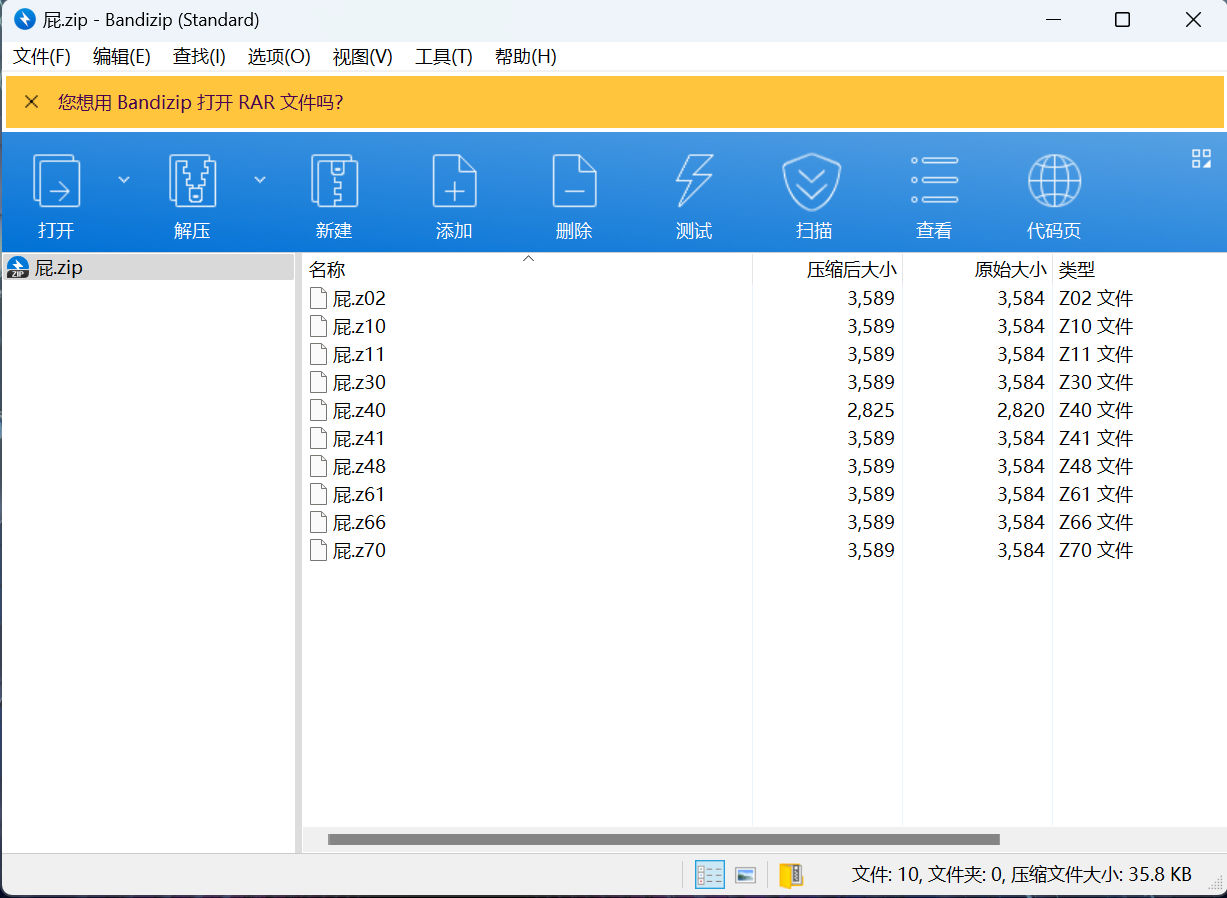The width and height of the screenshot is (1227, 898).
Task: Click the Bandizip app icon in title bar
Action: [x=25, y=20]
